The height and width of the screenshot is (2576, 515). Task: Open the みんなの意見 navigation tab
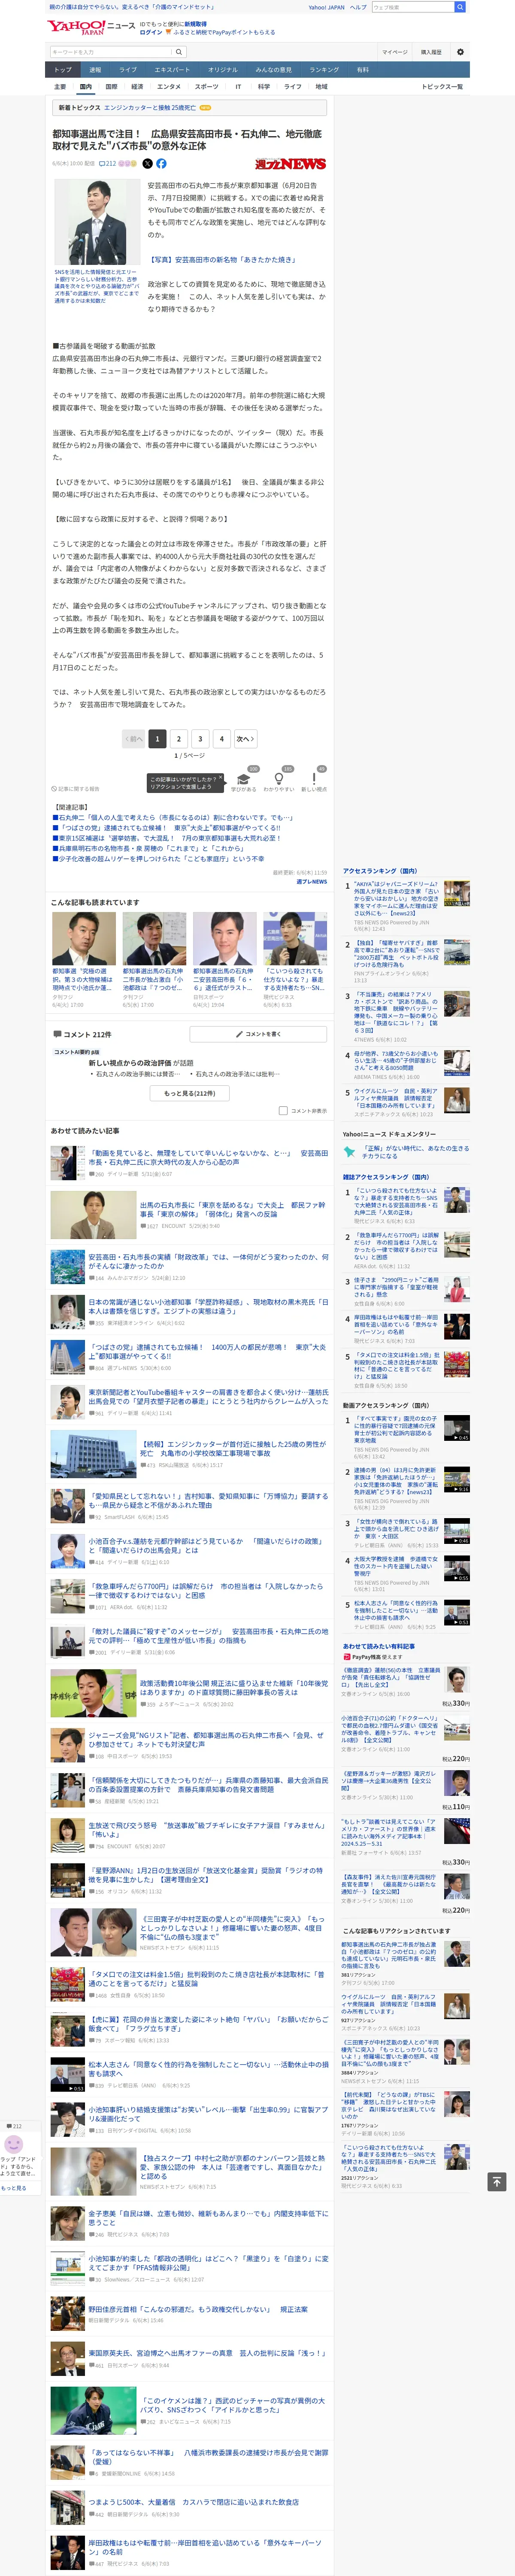(x=273, y=70)
